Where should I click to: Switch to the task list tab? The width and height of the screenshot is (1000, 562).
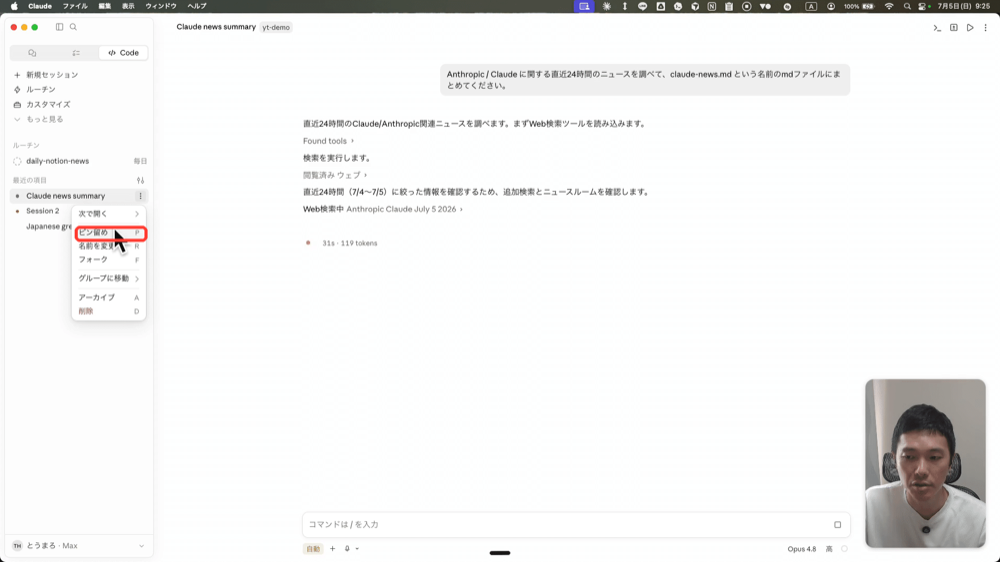76,53
